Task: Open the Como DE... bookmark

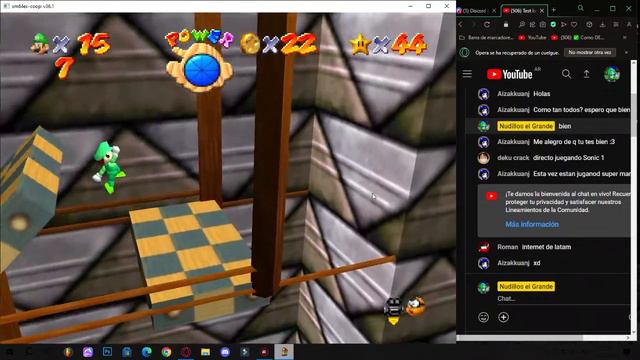Action: (589, 38)
